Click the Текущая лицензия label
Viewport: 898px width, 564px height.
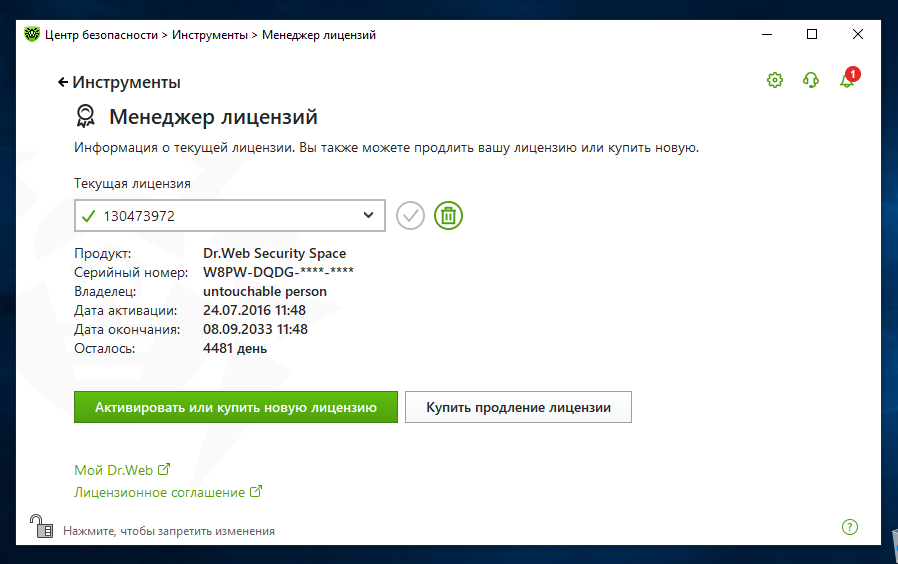(x=132, y=184)
